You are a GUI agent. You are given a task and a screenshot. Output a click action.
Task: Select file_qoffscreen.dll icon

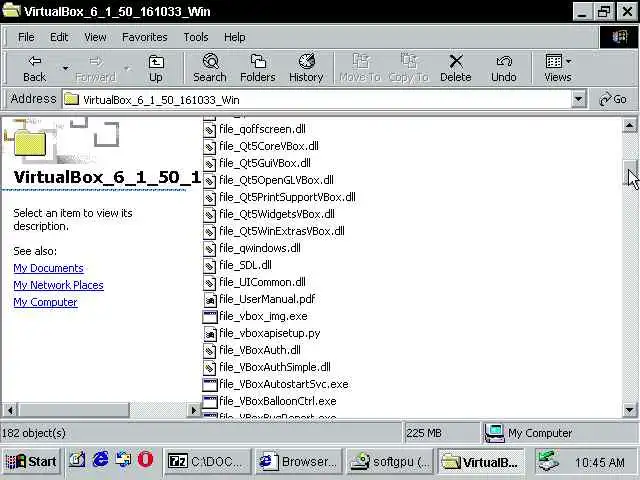point(209,129)
